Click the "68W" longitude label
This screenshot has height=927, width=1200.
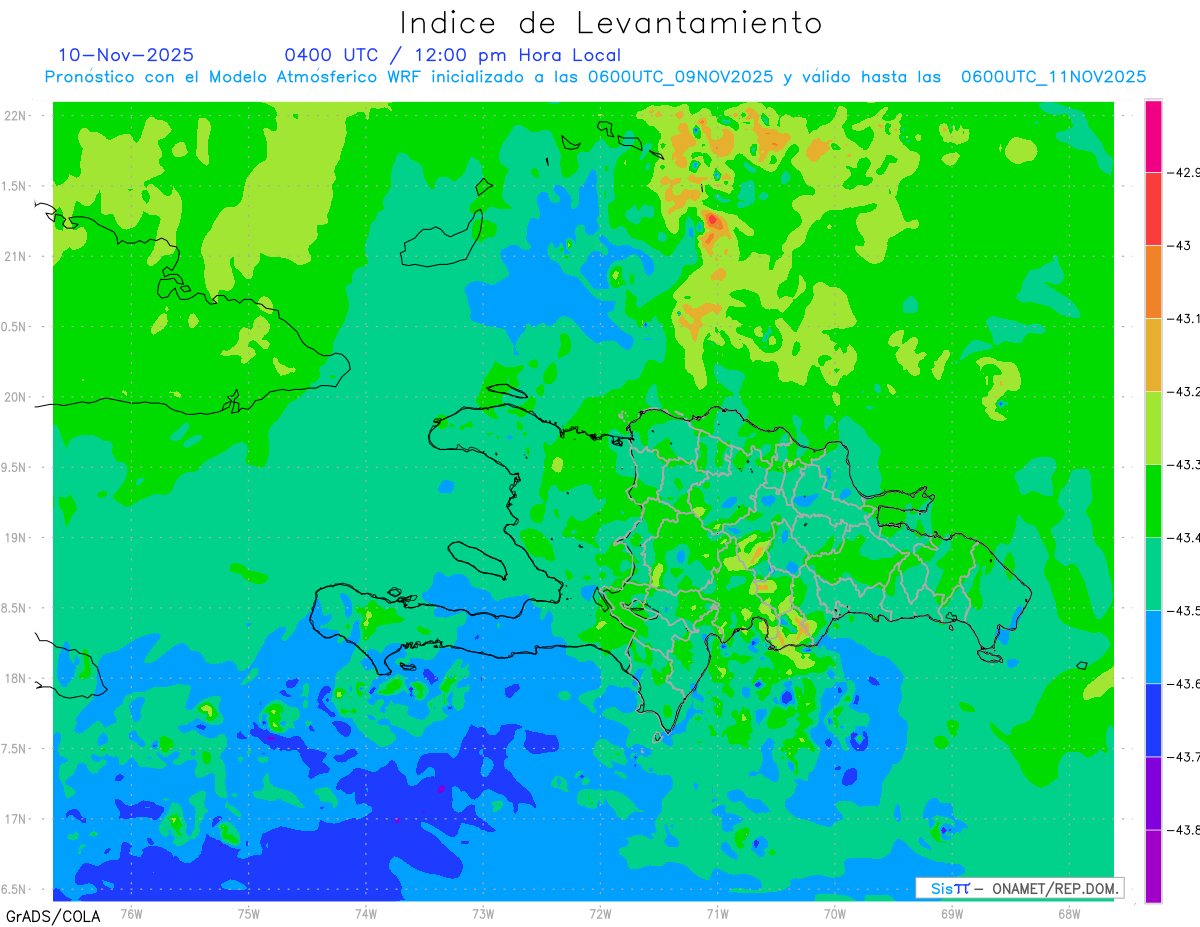1069,913
